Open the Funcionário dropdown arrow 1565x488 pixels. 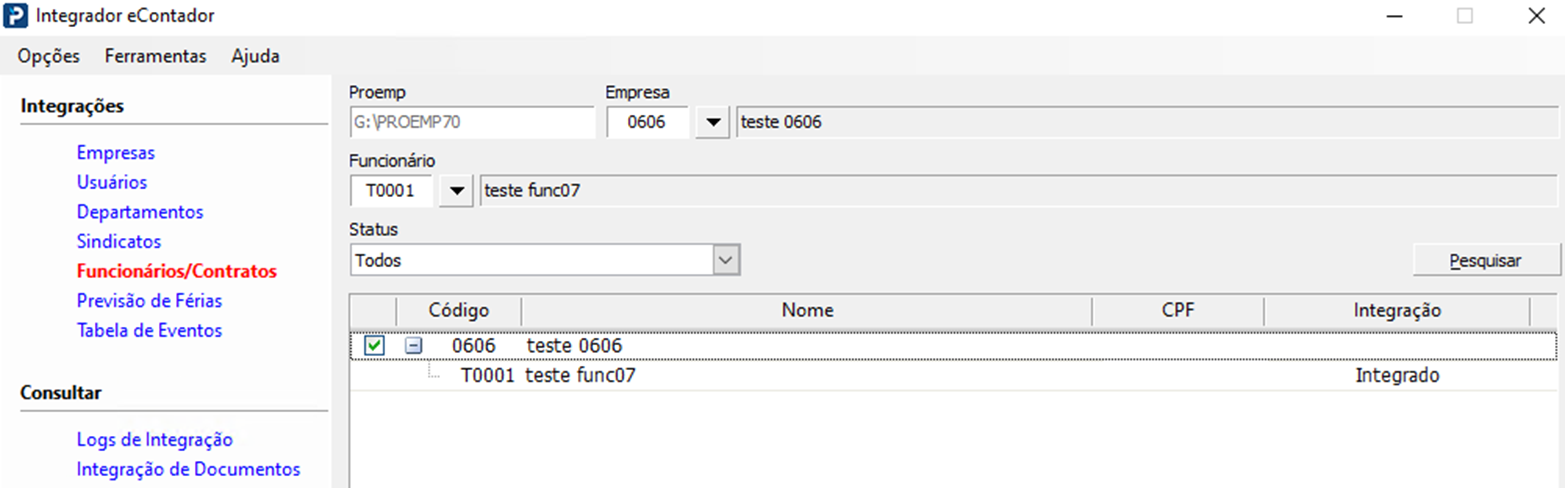(x=456, y=191)
